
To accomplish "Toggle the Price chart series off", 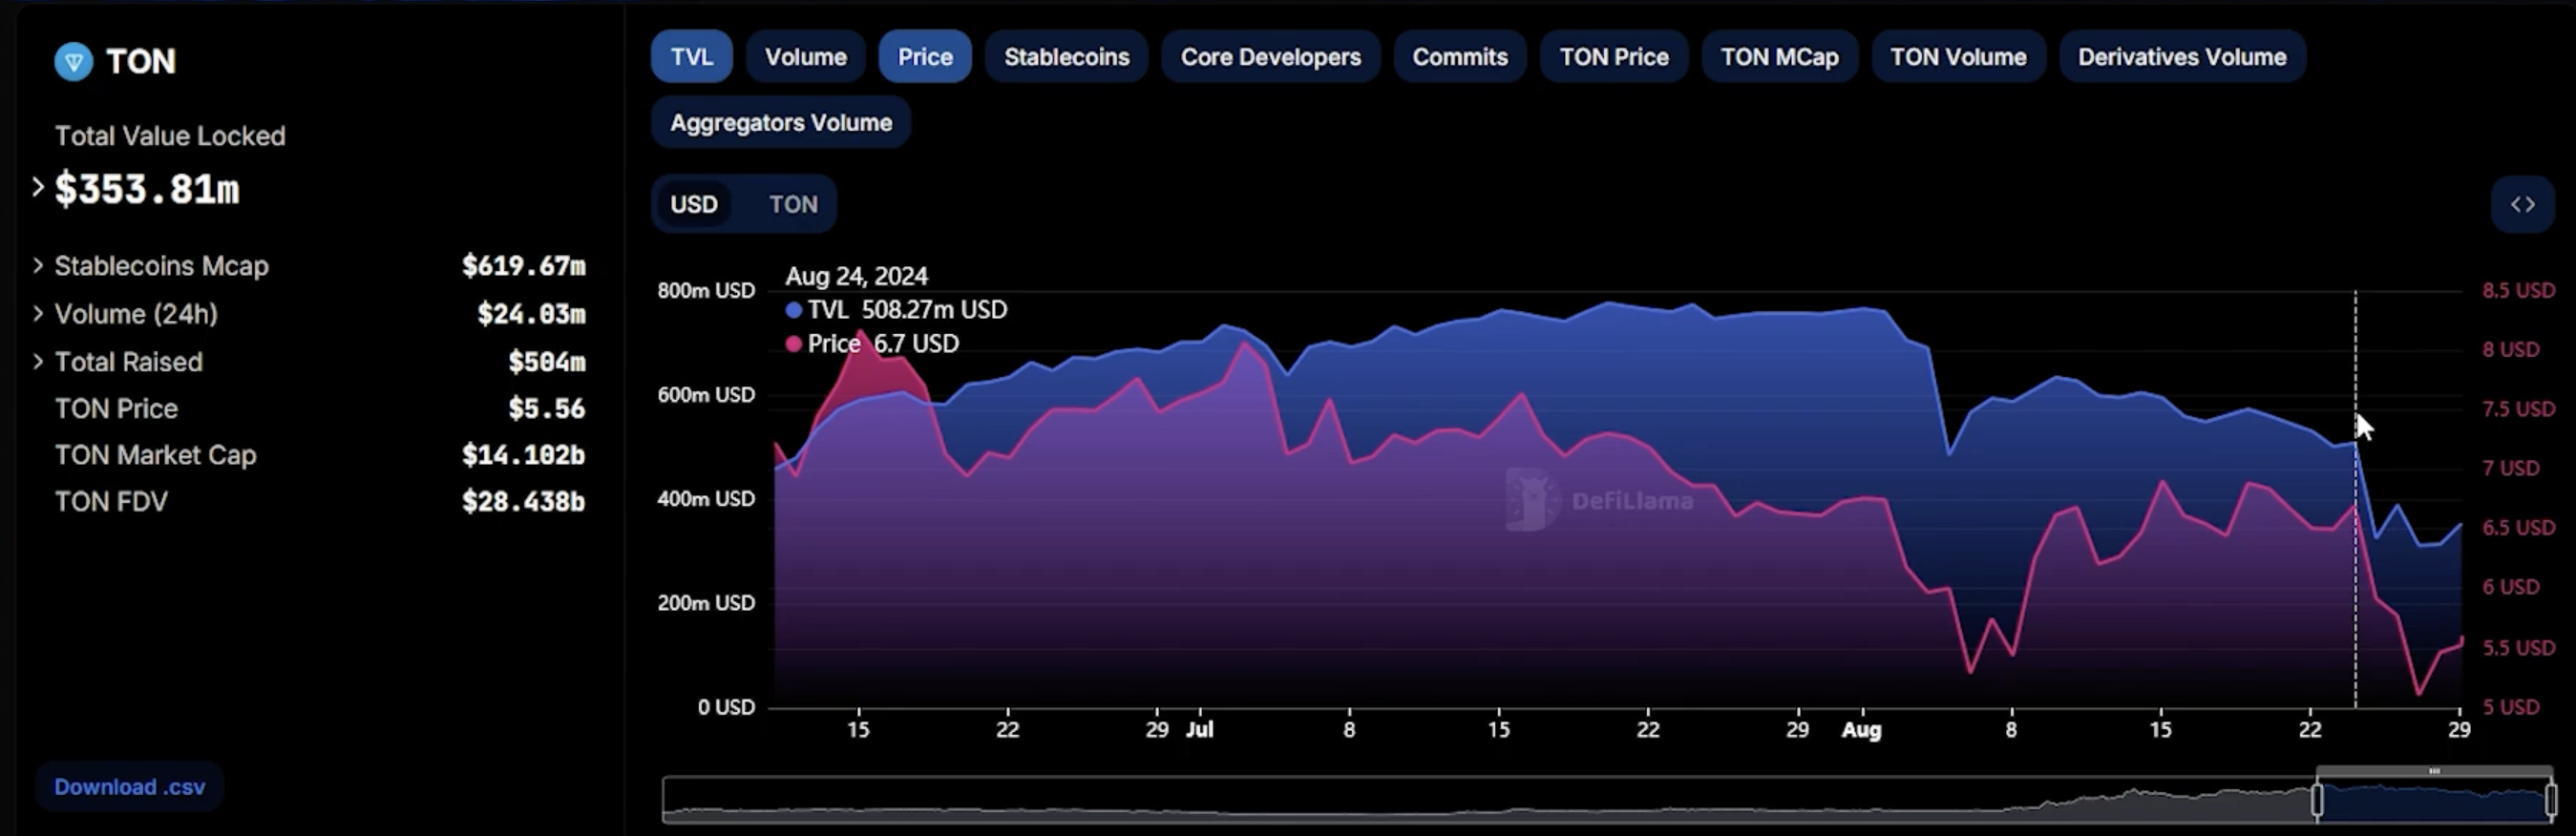I will [925, 57].
